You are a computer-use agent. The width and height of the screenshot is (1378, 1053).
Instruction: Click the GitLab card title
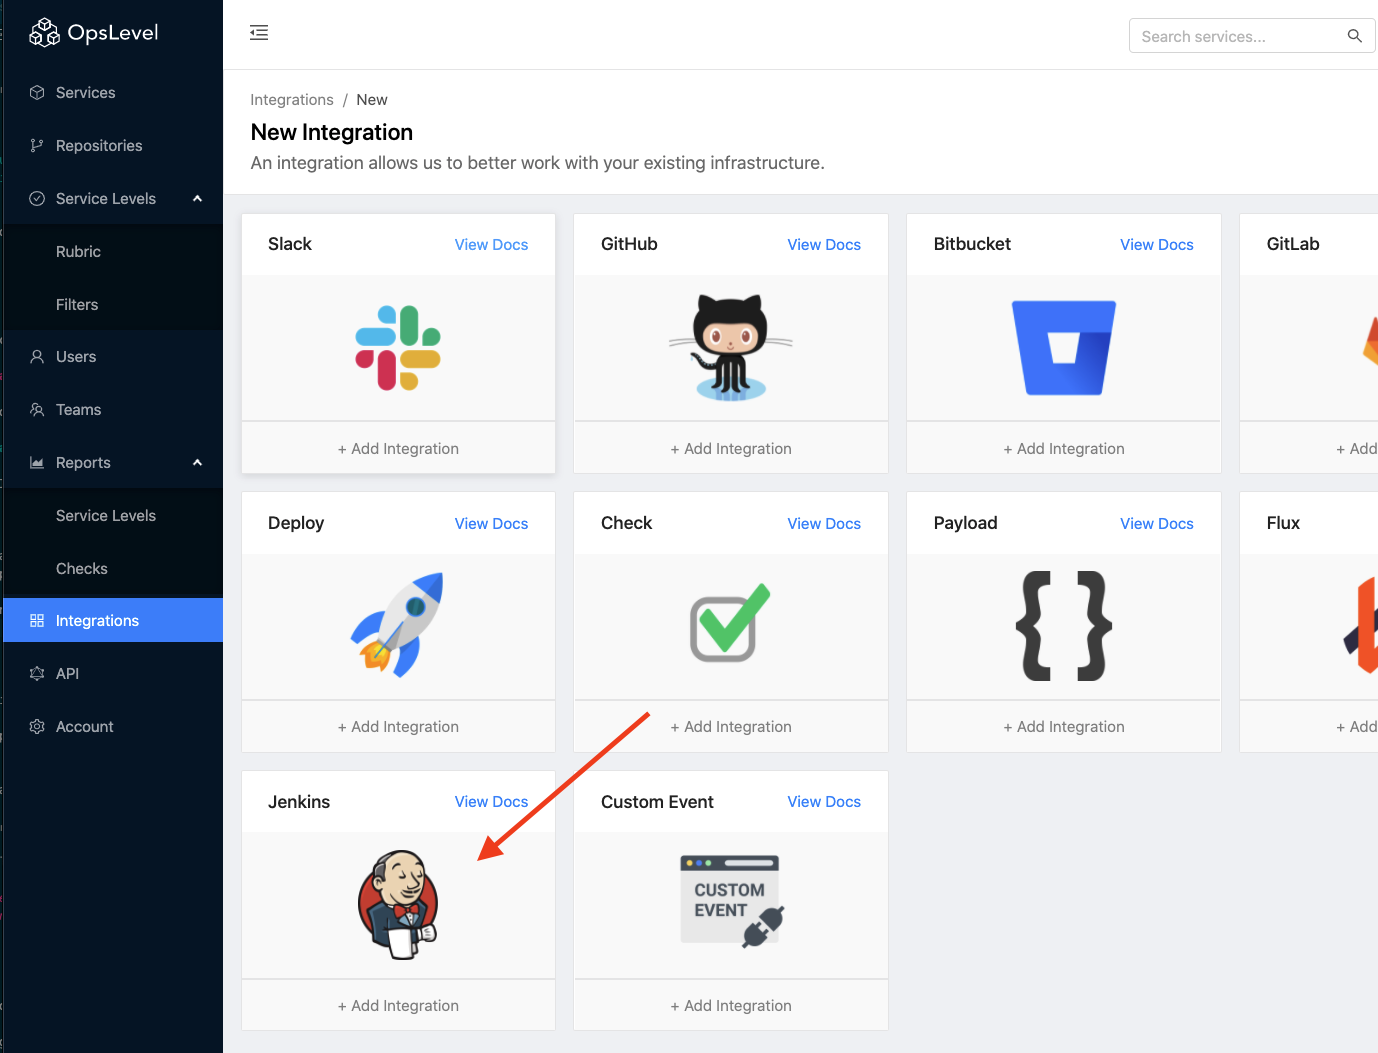[x=1293, y=244]
